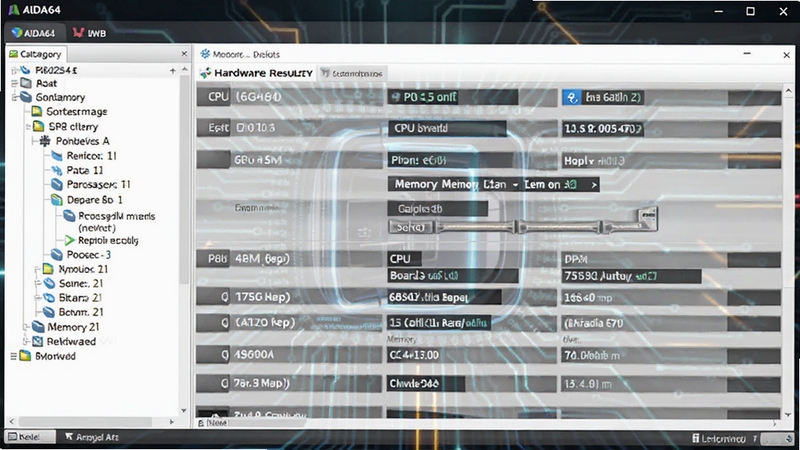Select the 75B90 Aurtoy cell
The height and width of the screenshot is (450, 800).
point(631,276)
